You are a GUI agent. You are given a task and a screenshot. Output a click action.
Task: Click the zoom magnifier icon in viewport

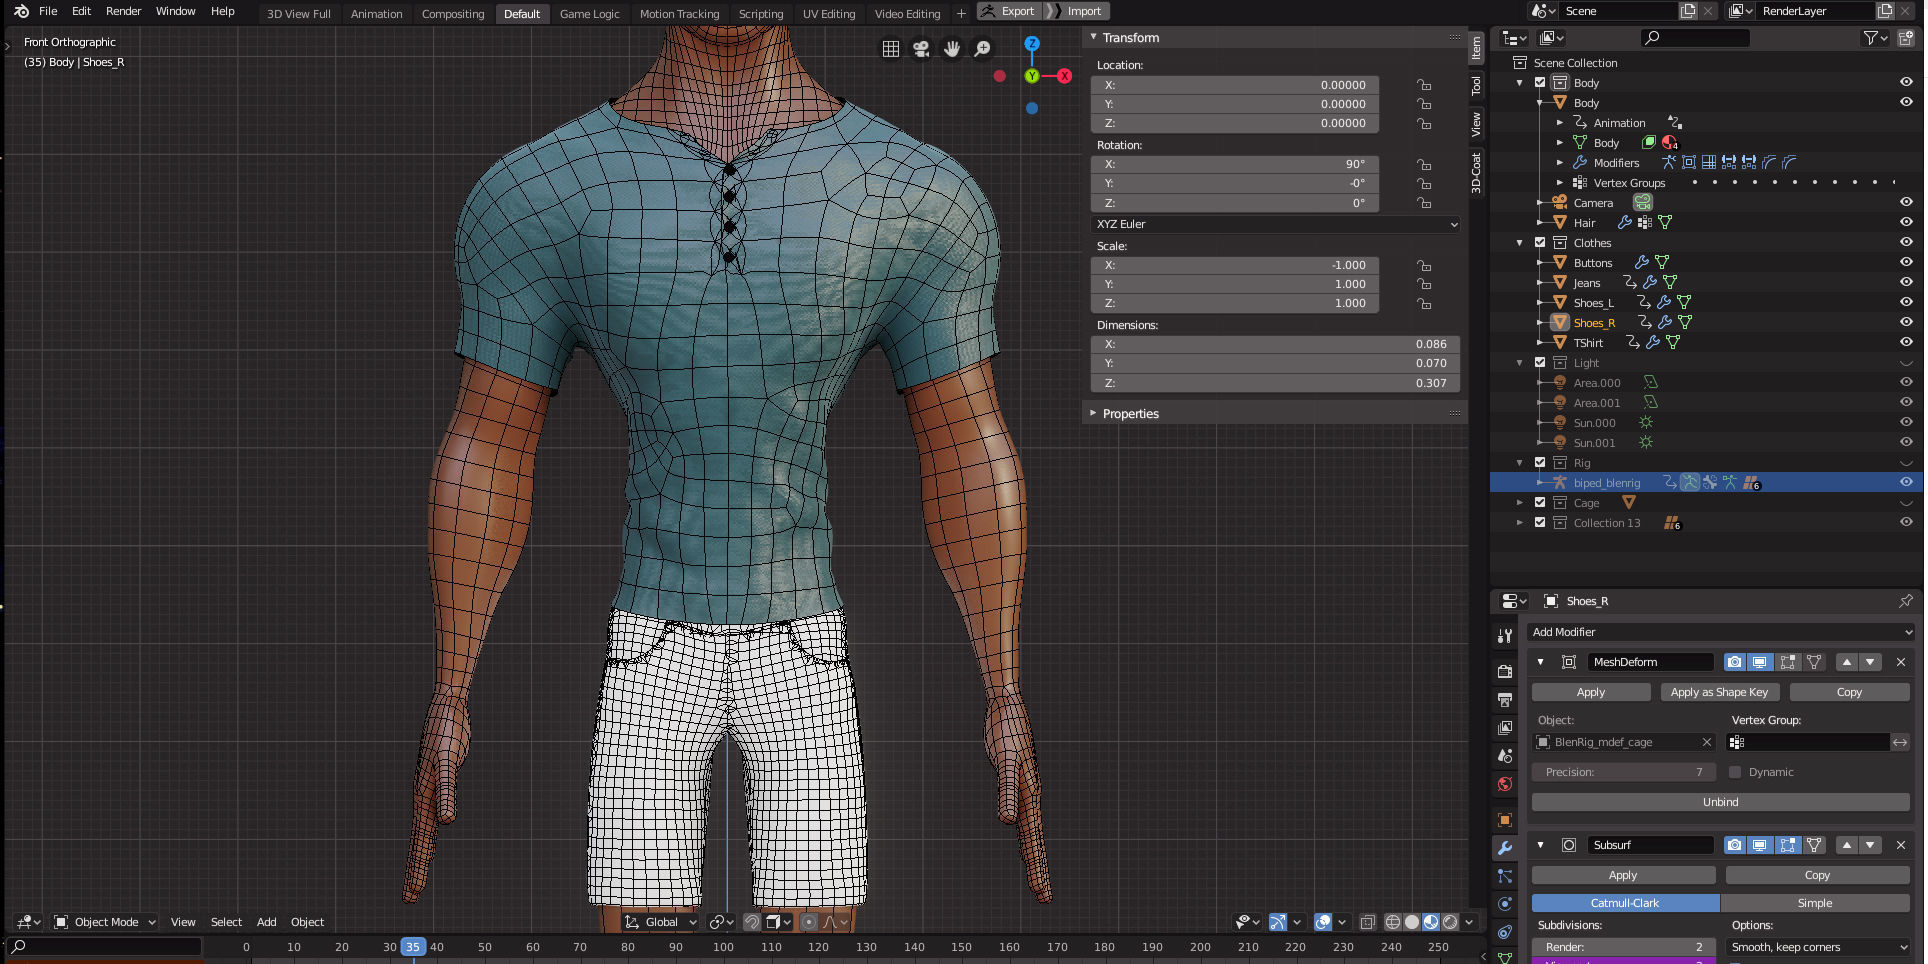[x=983, y=49]
